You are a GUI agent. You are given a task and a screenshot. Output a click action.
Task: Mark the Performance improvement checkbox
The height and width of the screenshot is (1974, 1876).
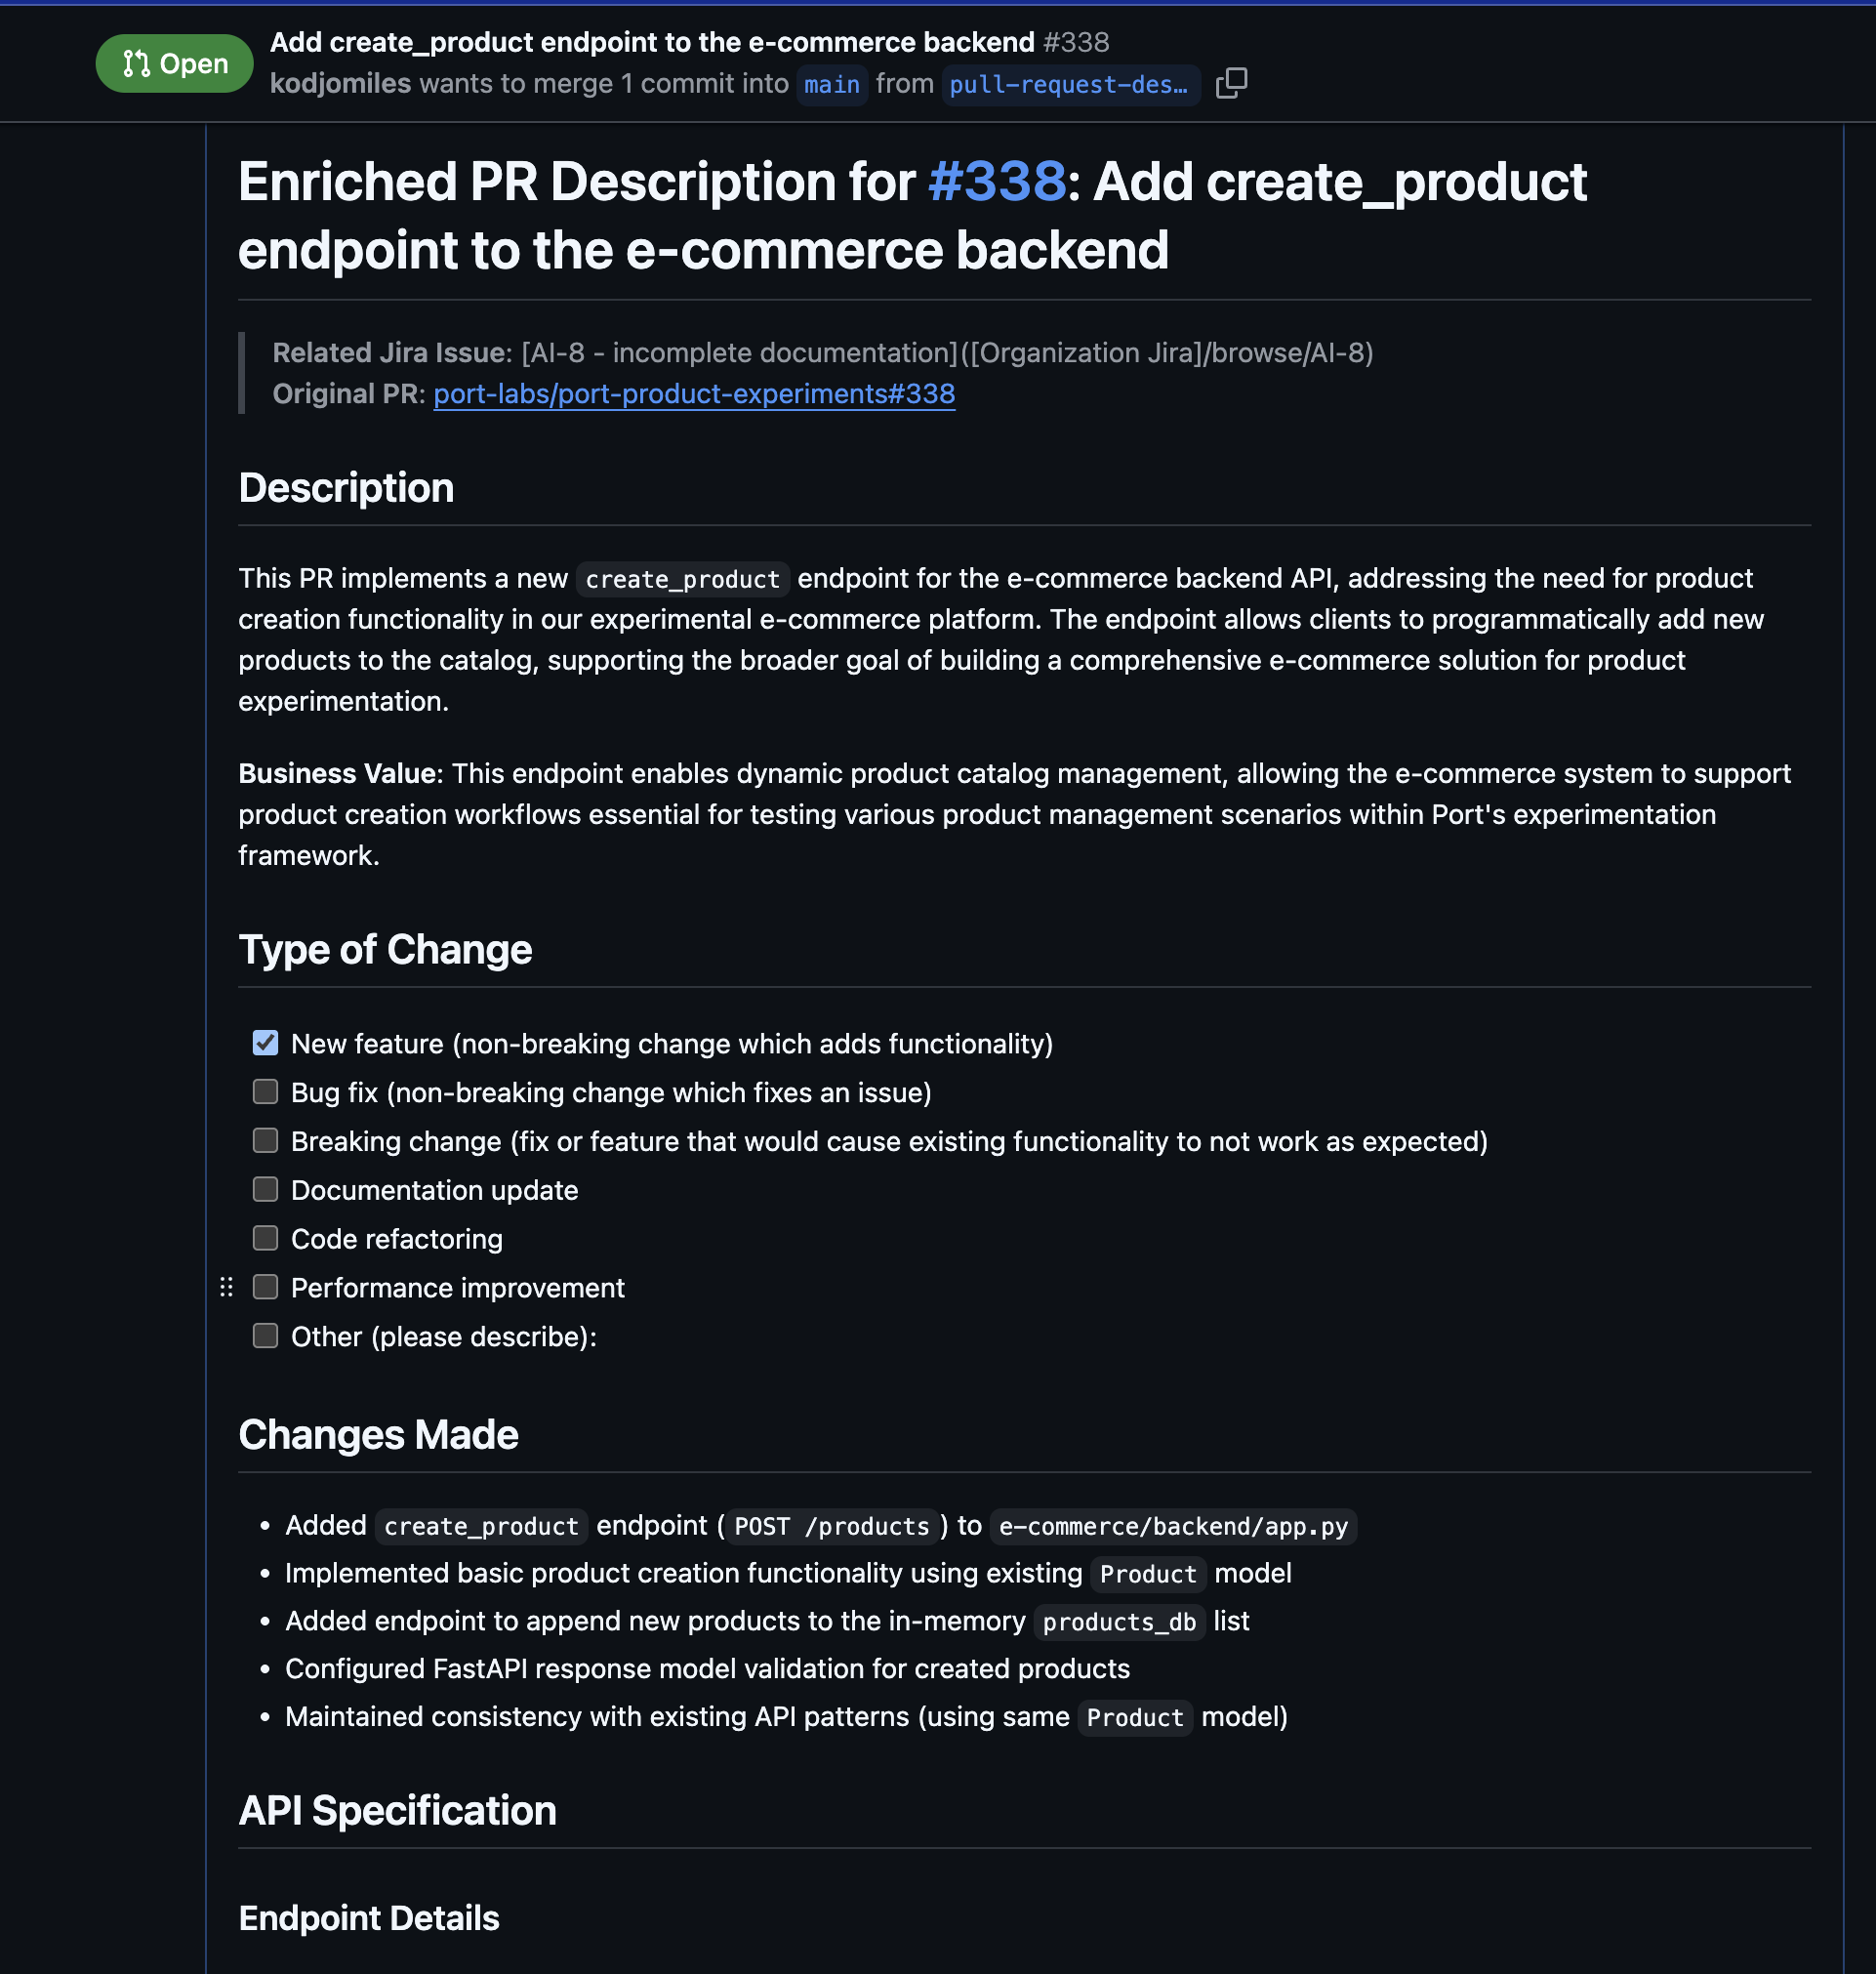click(x=265, y=1287)
